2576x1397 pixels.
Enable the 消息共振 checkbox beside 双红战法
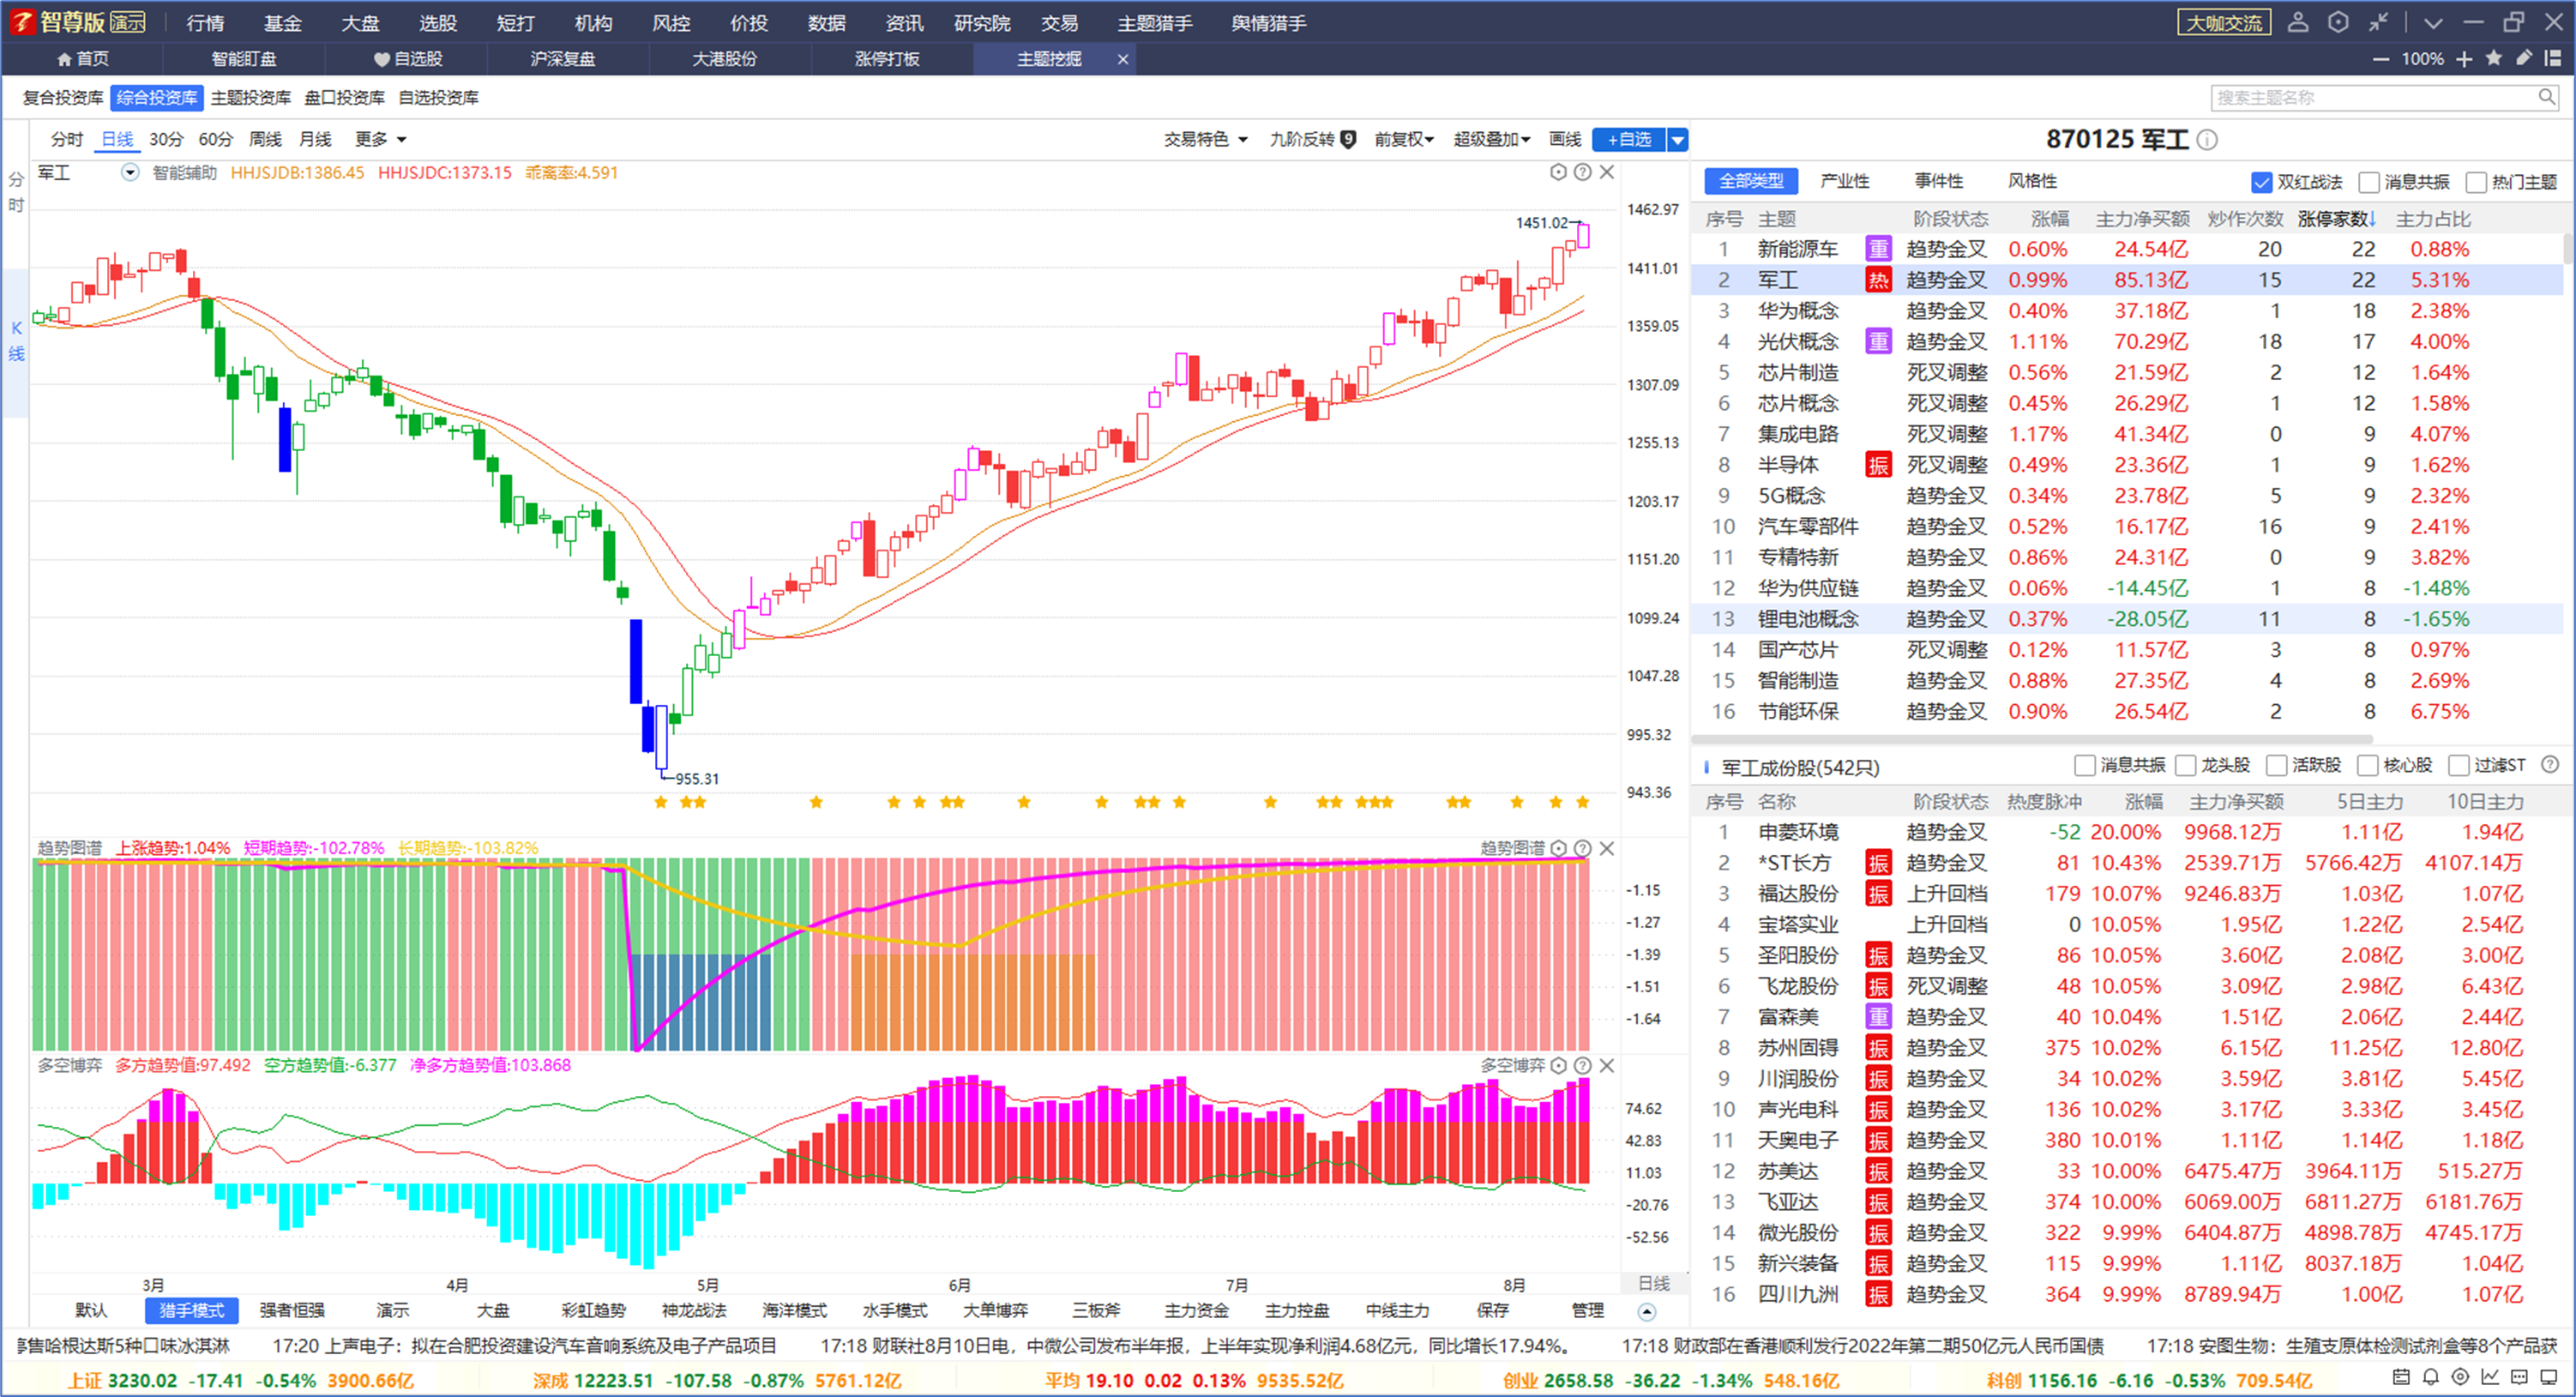coord(2368,182)
